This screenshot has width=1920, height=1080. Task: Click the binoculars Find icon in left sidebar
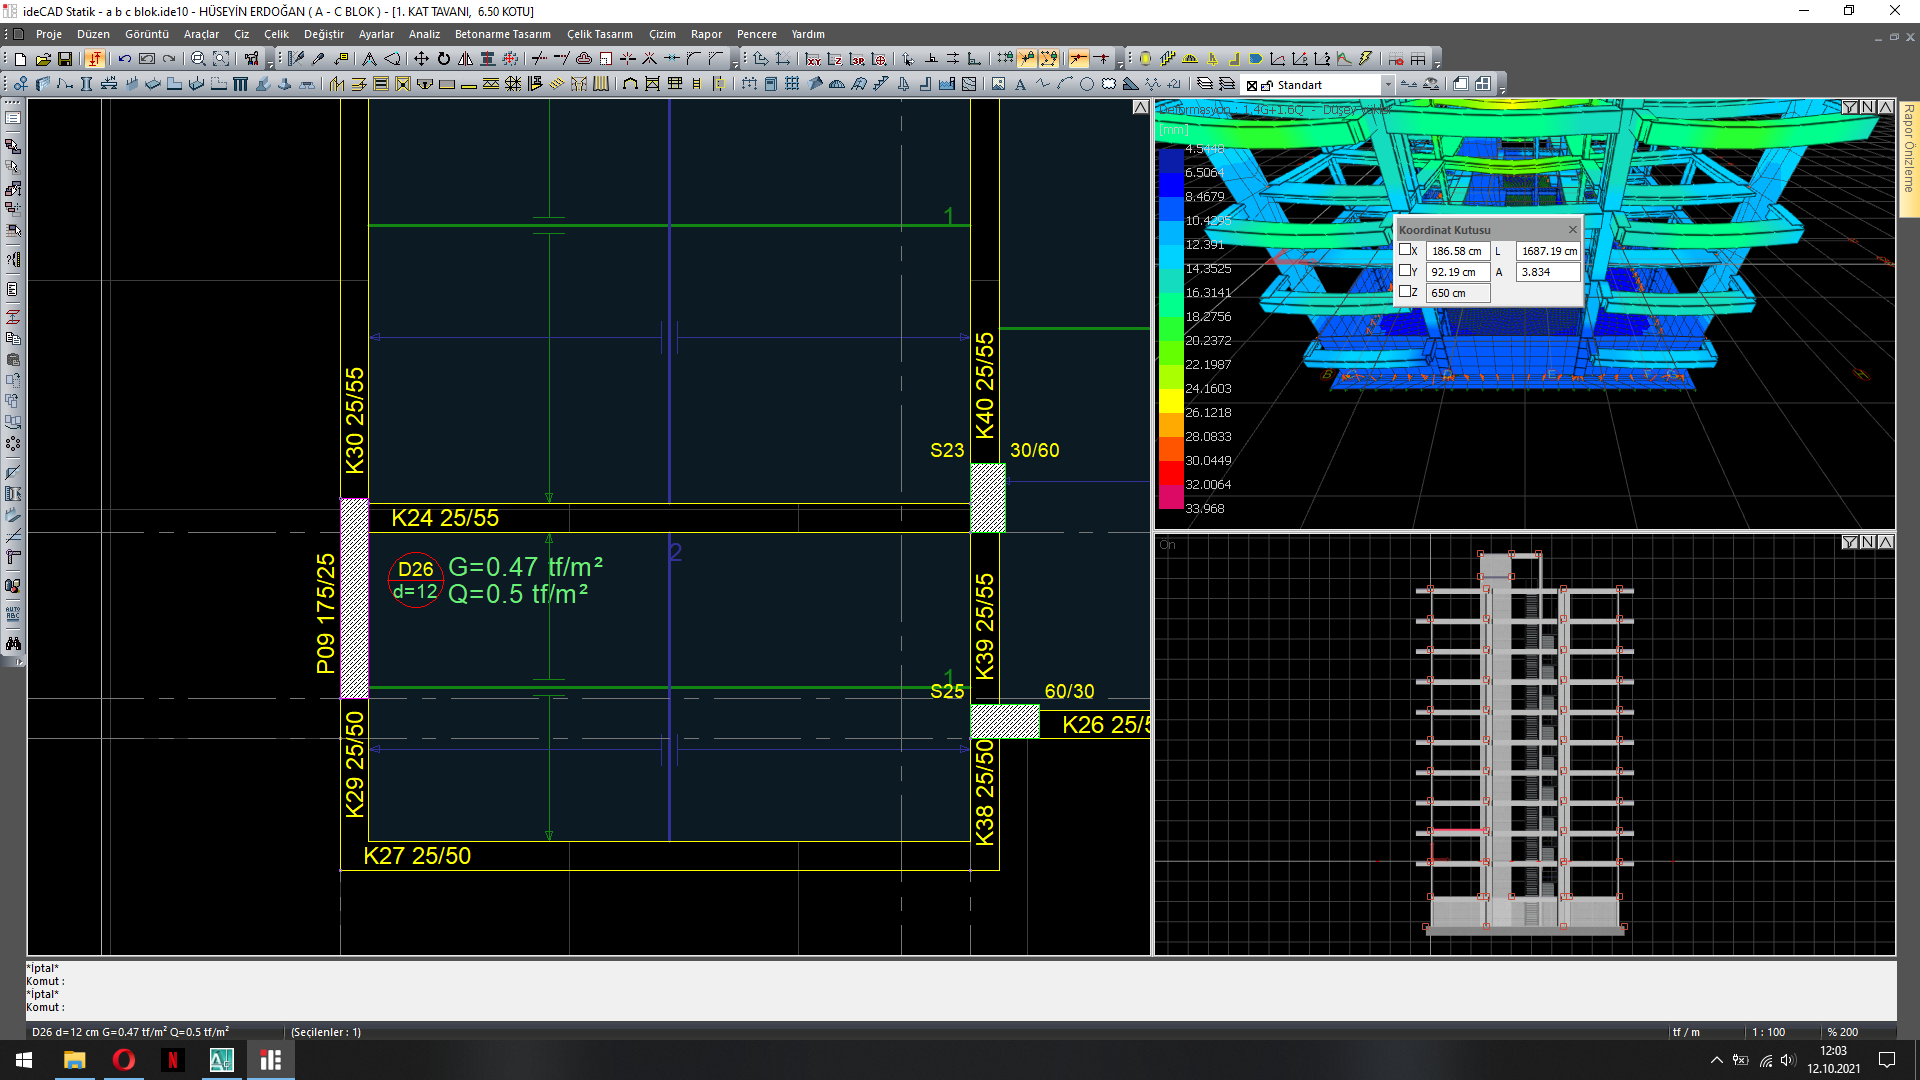pos(13,643)
